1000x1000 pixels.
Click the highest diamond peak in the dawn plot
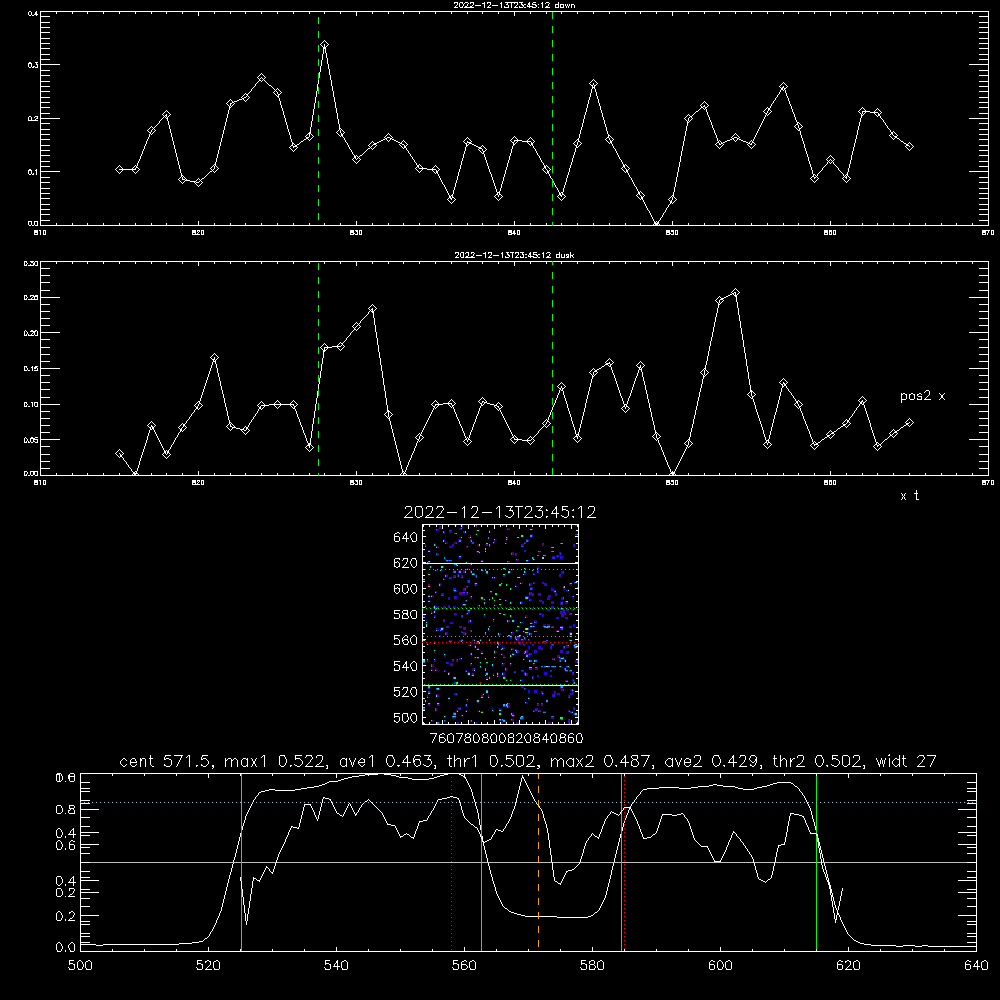click(325, 45)
